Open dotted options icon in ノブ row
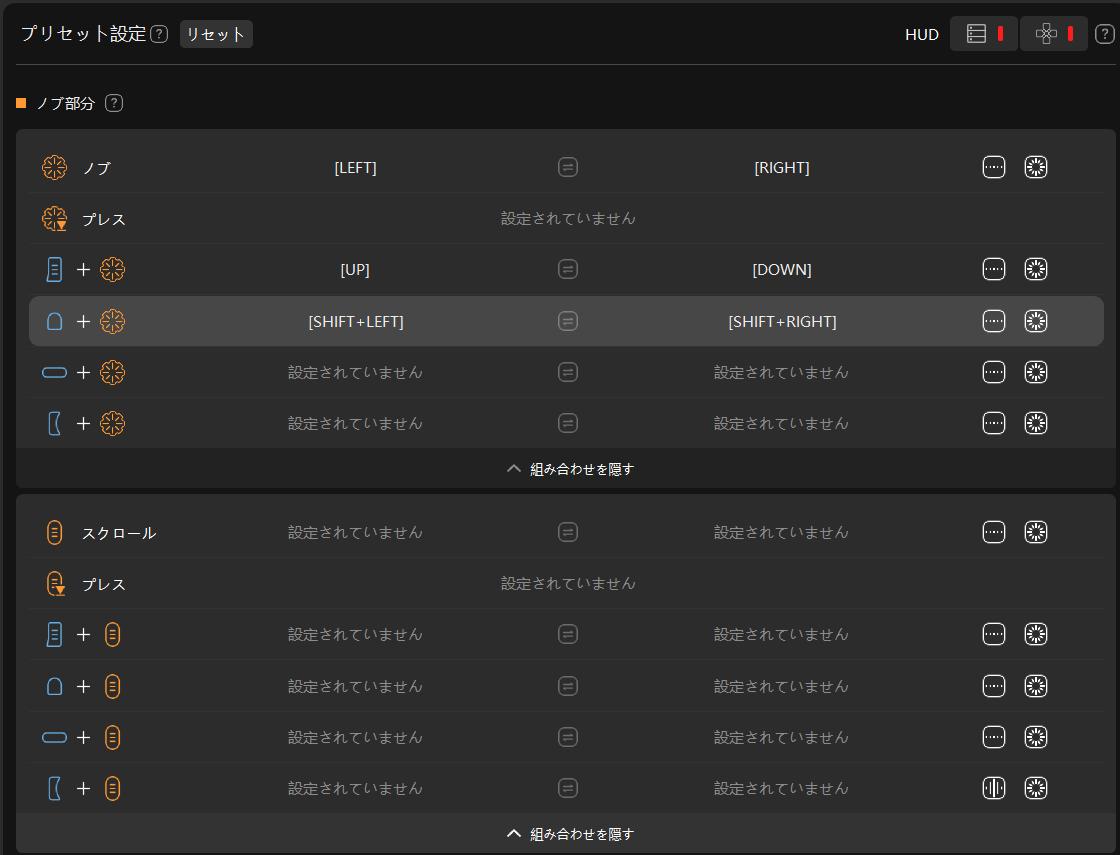1120x855 pixels. pos(993,168)
